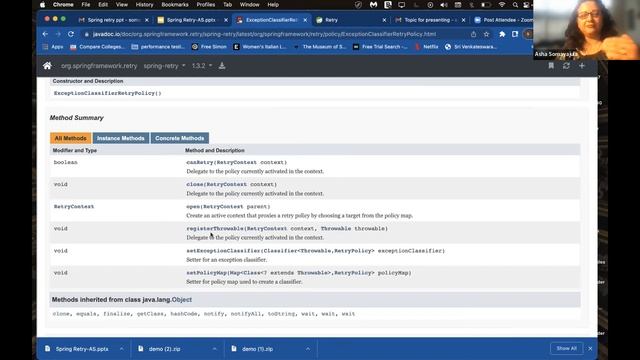Viewport: 640px width, 360px height.
Task: Open Chrome extensions puzzle icon
Action: pyautogui.click(x=502, y=34)
